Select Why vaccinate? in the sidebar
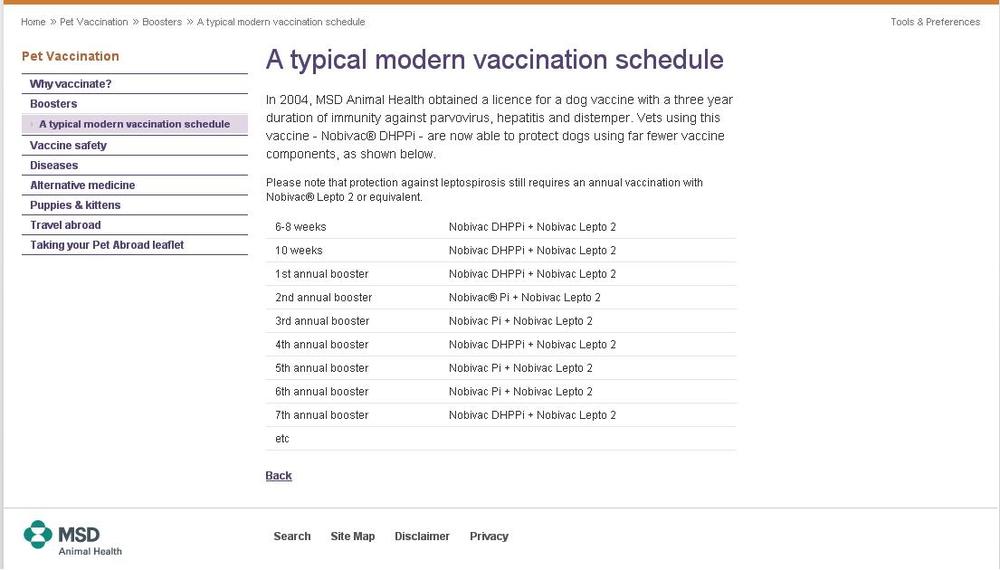Screen dimensions: 1000x570 click(x=71, y=84)
